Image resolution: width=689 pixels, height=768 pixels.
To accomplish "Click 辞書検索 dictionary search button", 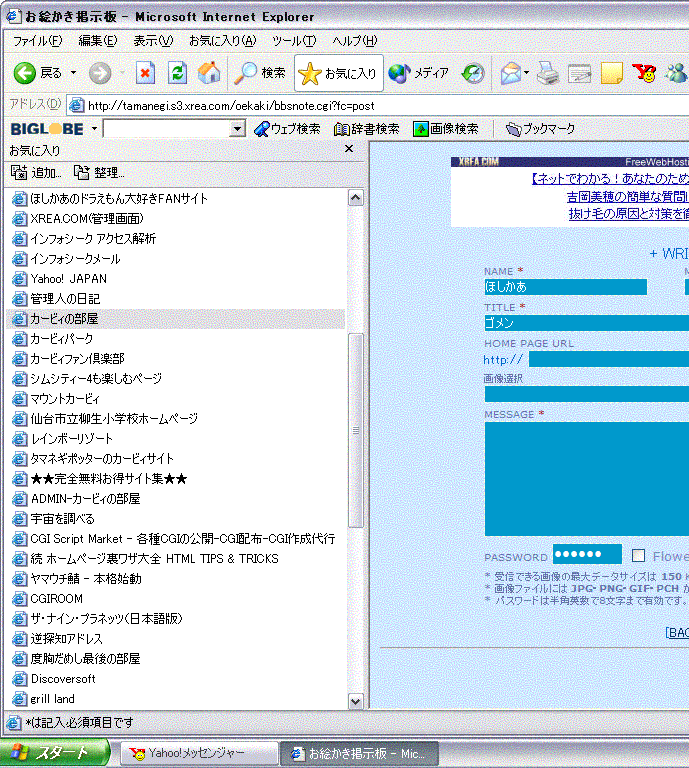I will coord(367,129).
